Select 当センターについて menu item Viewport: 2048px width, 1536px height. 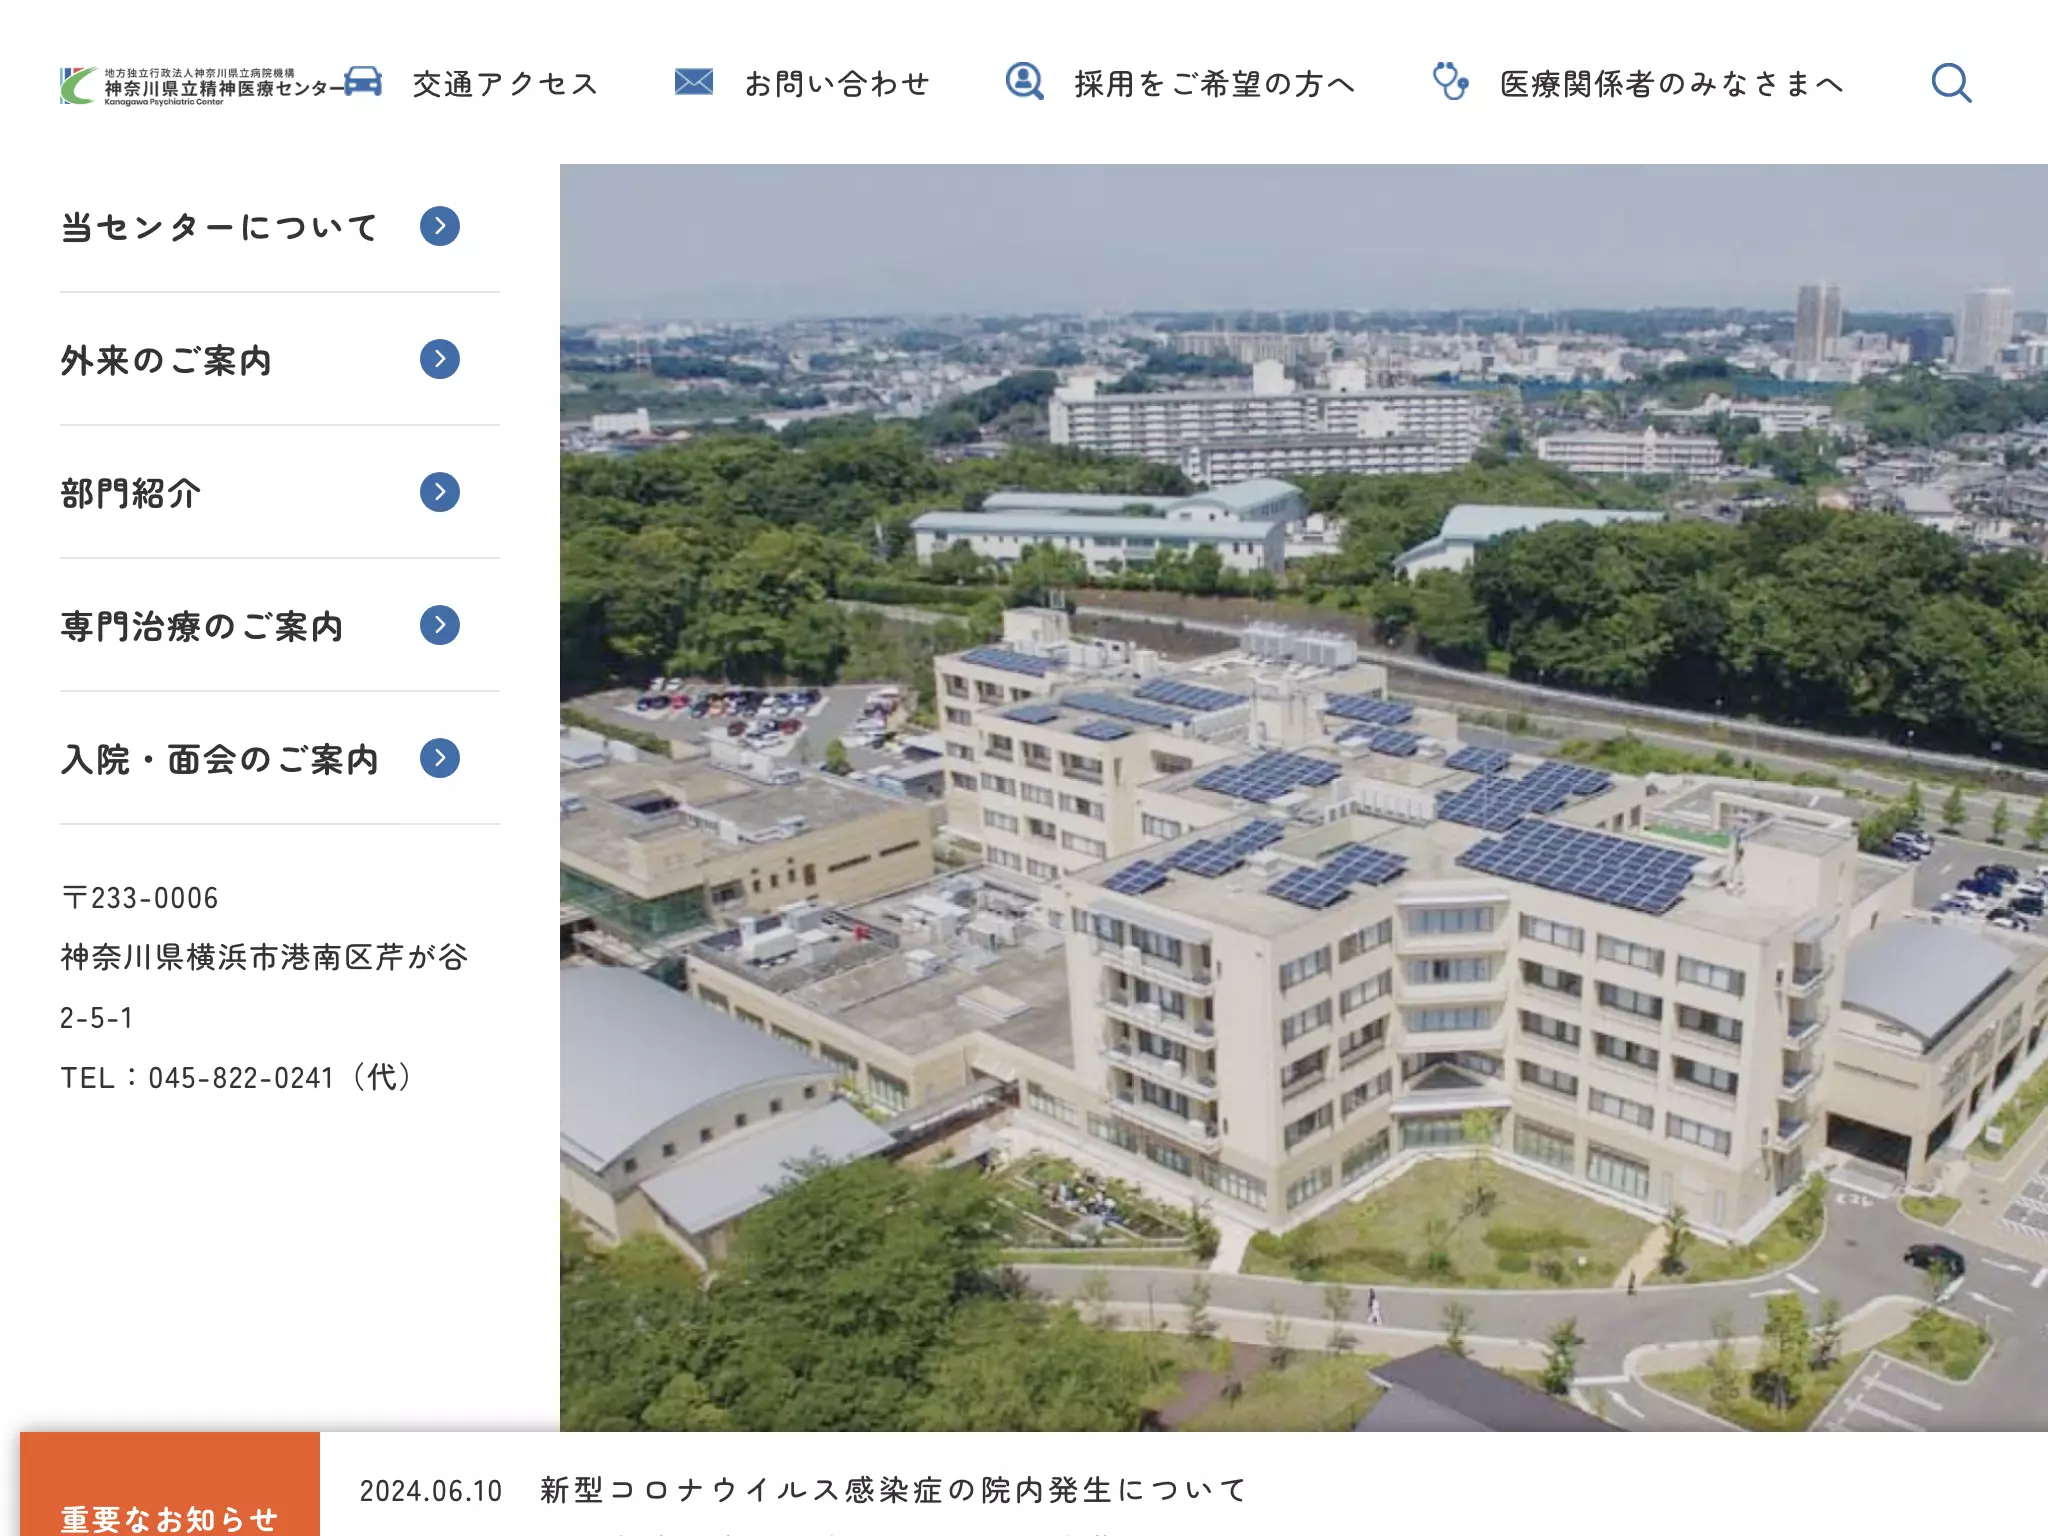coord(220,227)
